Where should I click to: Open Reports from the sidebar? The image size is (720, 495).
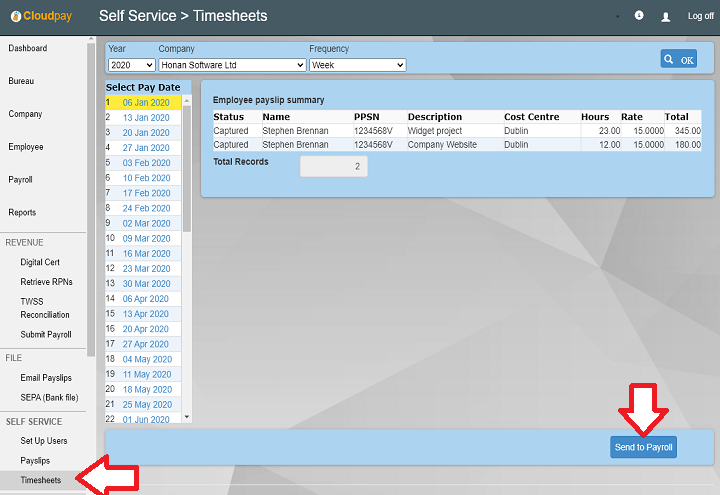[22, 213]
